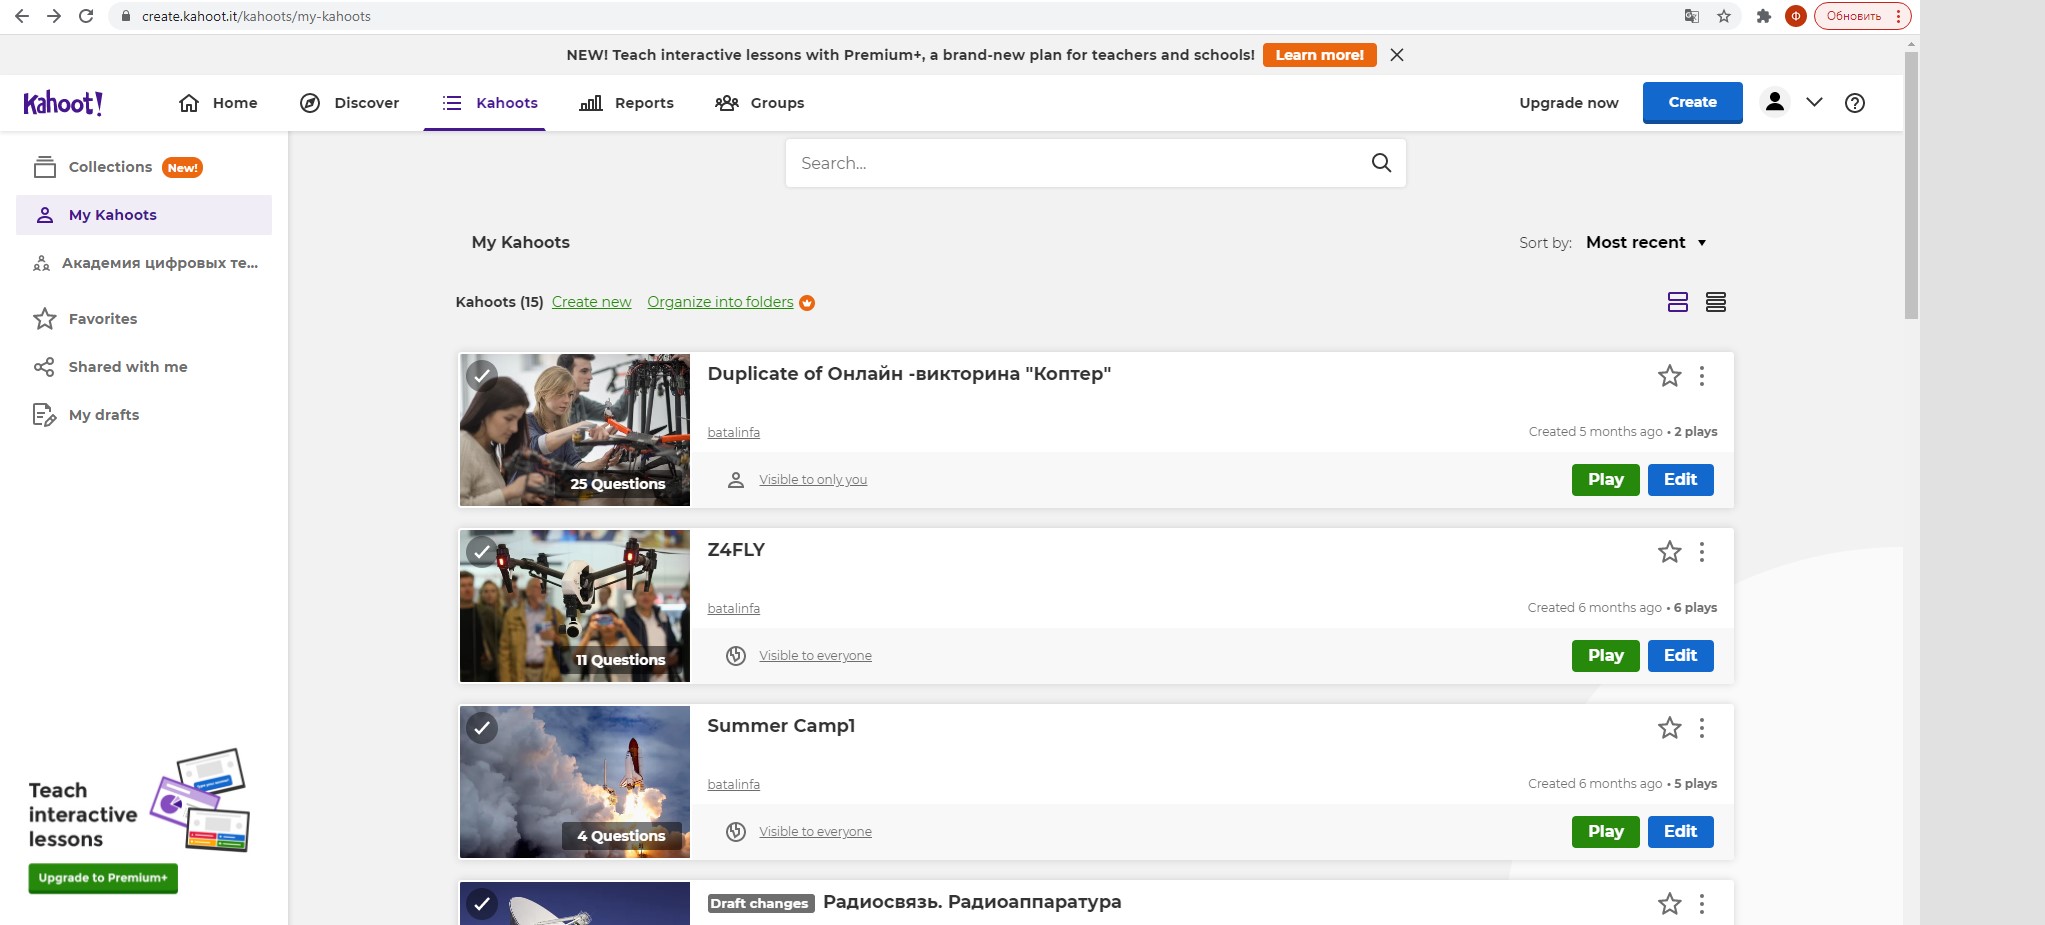Switch to the compact list view icon

1716,302
